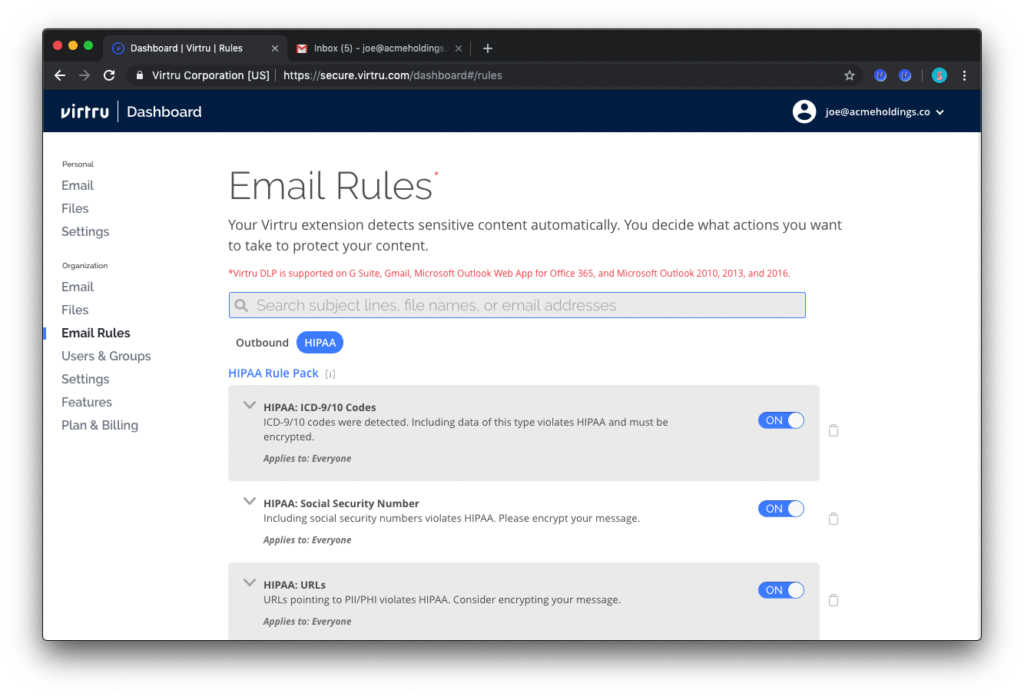Open Users & Groups in the sidebar

point(106,356)
